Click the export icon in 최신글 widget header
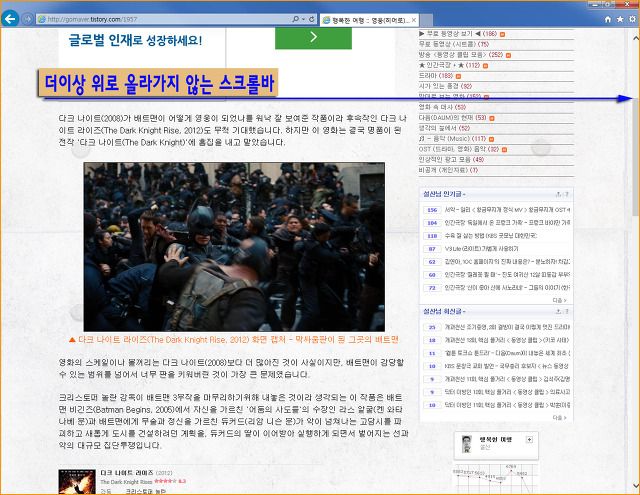Screen dimensions: 640x495 click(558, 312)
